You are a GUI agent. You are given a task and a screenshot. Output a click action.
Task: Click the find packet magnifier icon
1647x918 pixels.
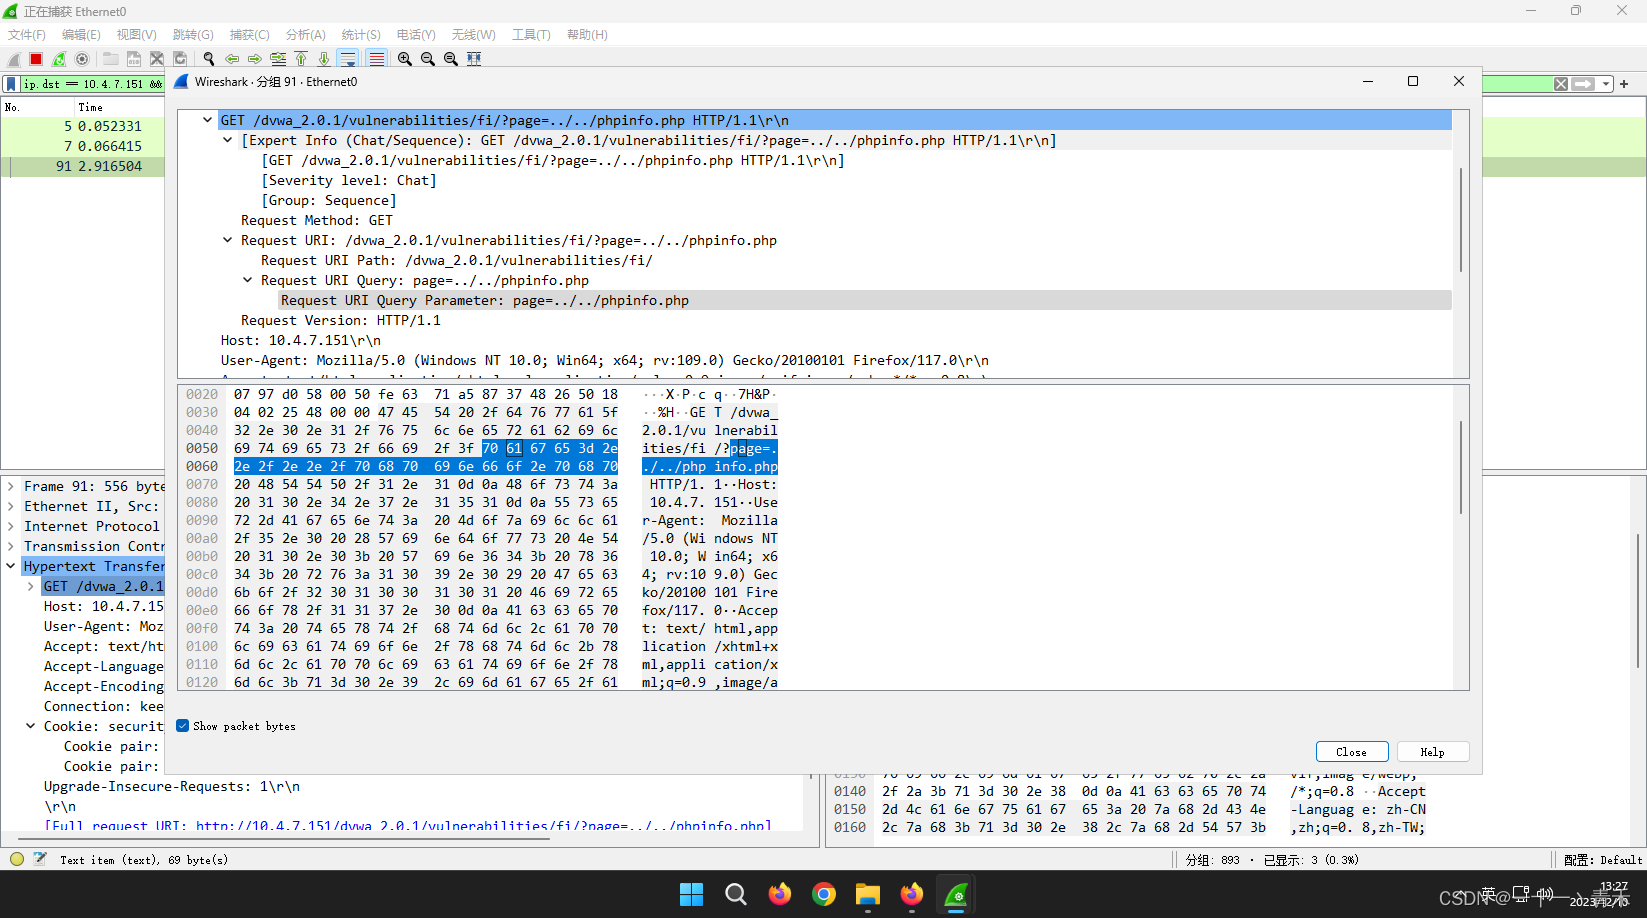[x=208, y=59]
